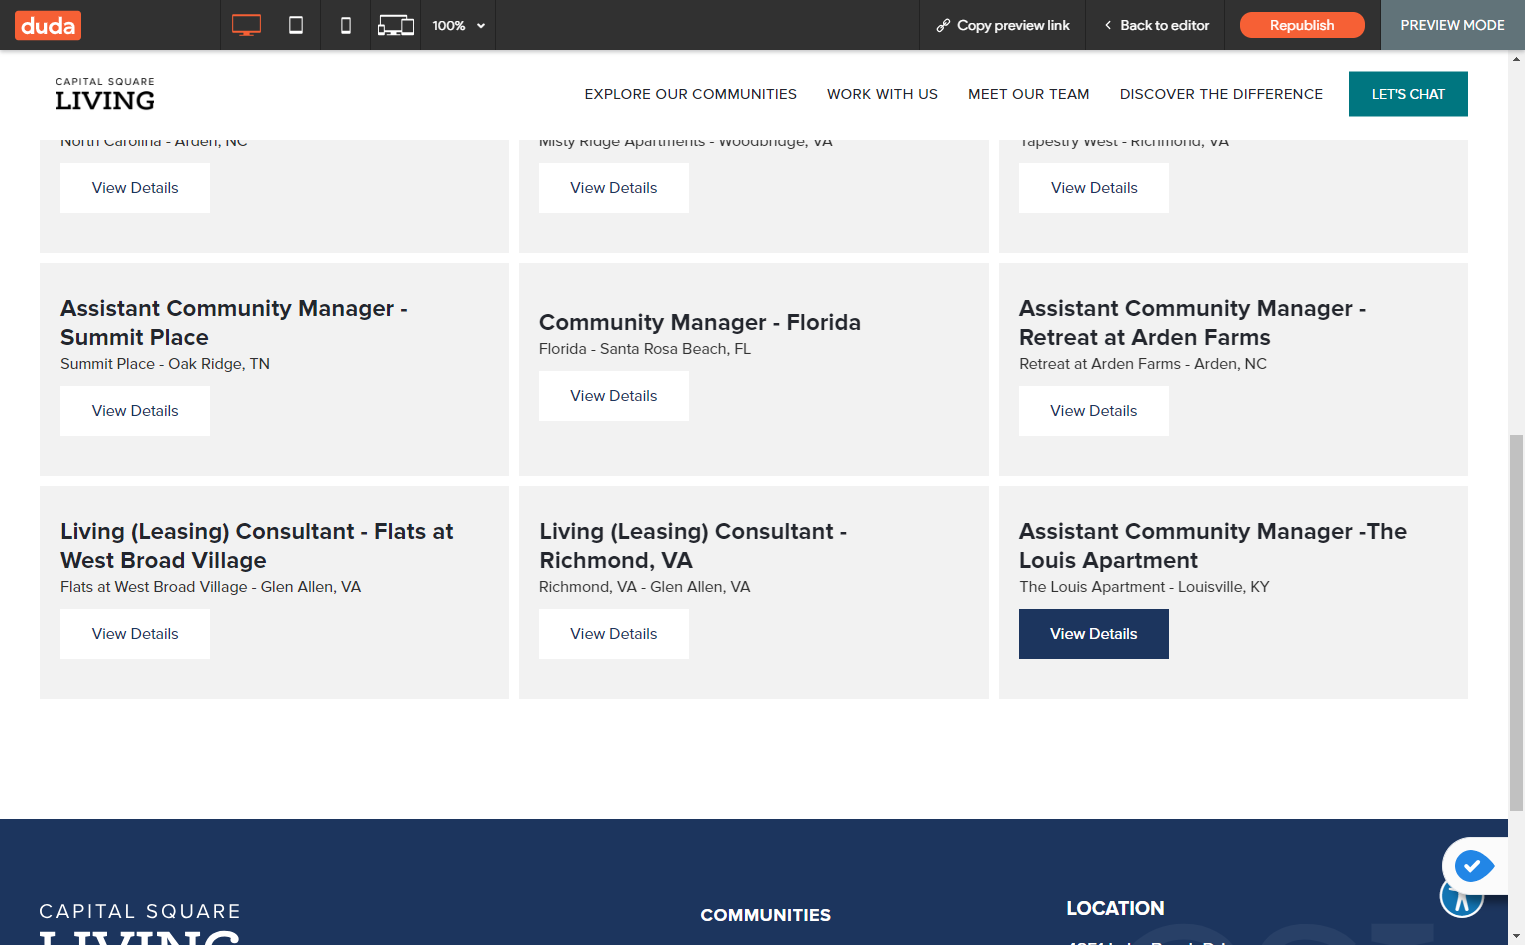View details for Tapestry West job
The image size is (1525, 945).
click(1094, 188)
